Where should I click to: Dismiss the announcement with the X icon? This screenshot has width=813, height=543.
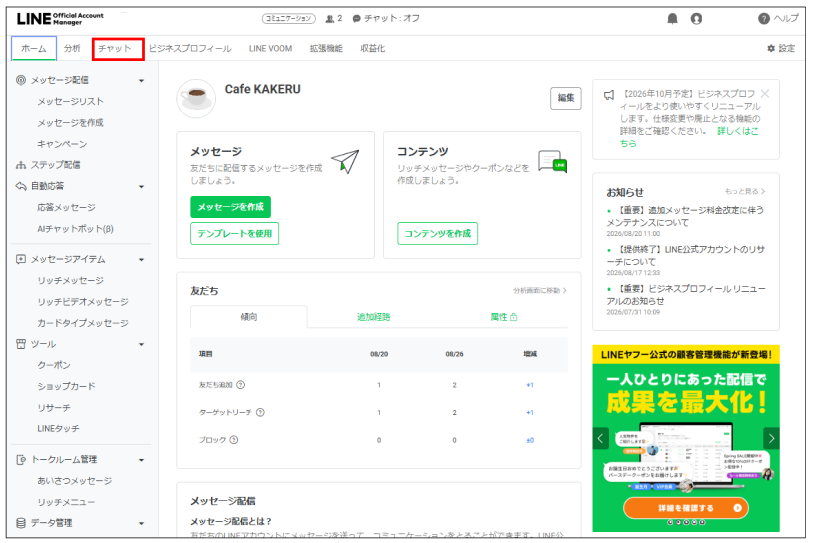(x=765, y=94)
